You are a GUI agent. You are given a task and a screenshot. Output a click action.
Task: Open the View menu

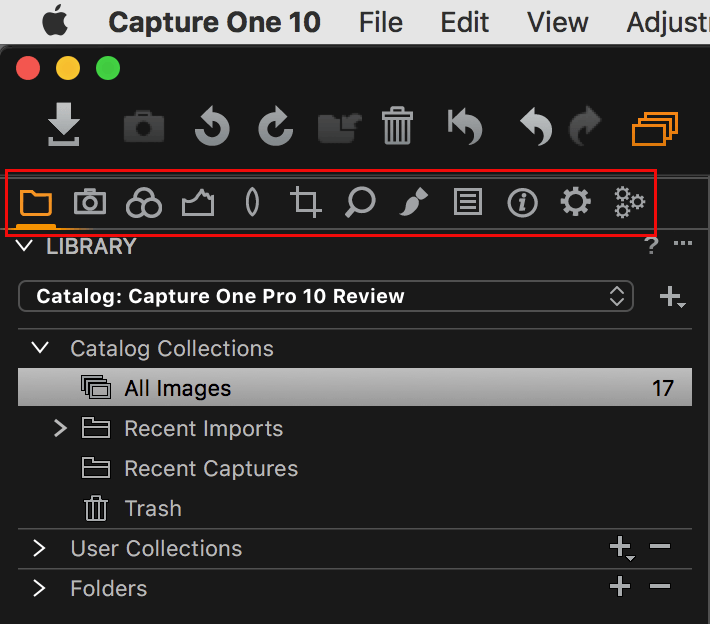pyautogui.click(x=558, y=22)
